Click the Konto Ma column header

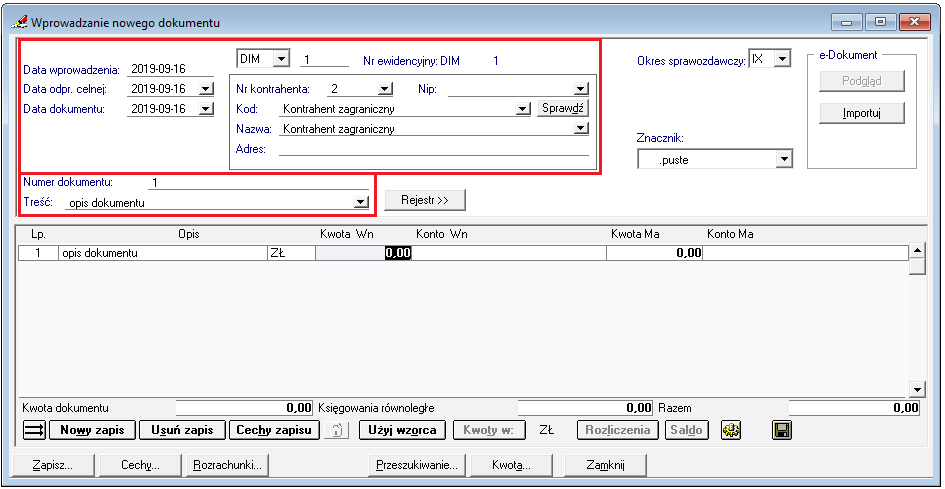tap(730, 234)
